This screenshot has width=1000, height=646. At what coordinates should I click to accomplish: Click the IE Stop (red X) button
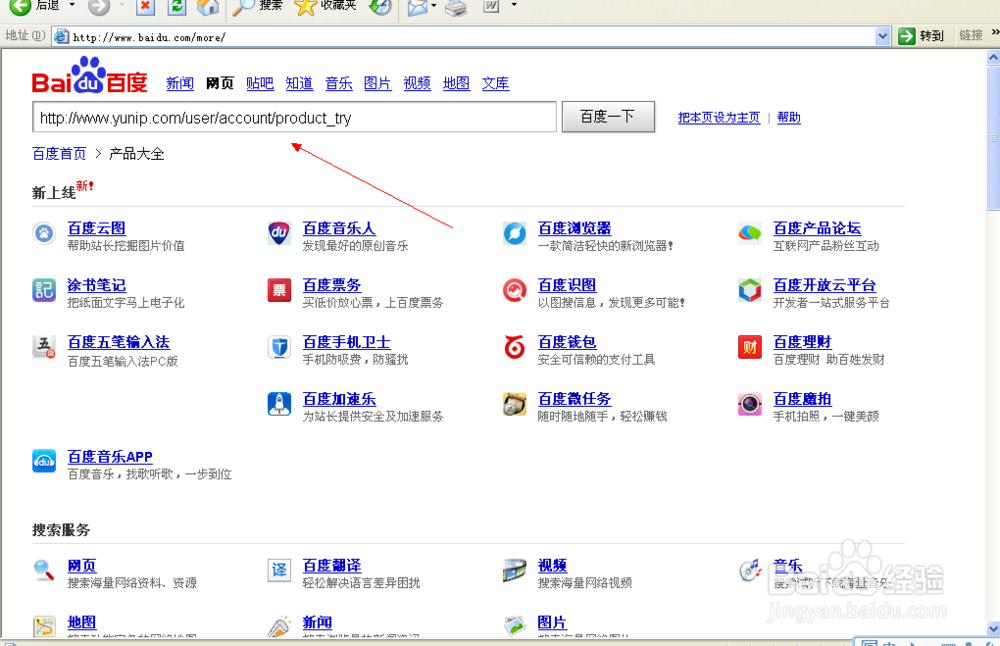(146, 6)
